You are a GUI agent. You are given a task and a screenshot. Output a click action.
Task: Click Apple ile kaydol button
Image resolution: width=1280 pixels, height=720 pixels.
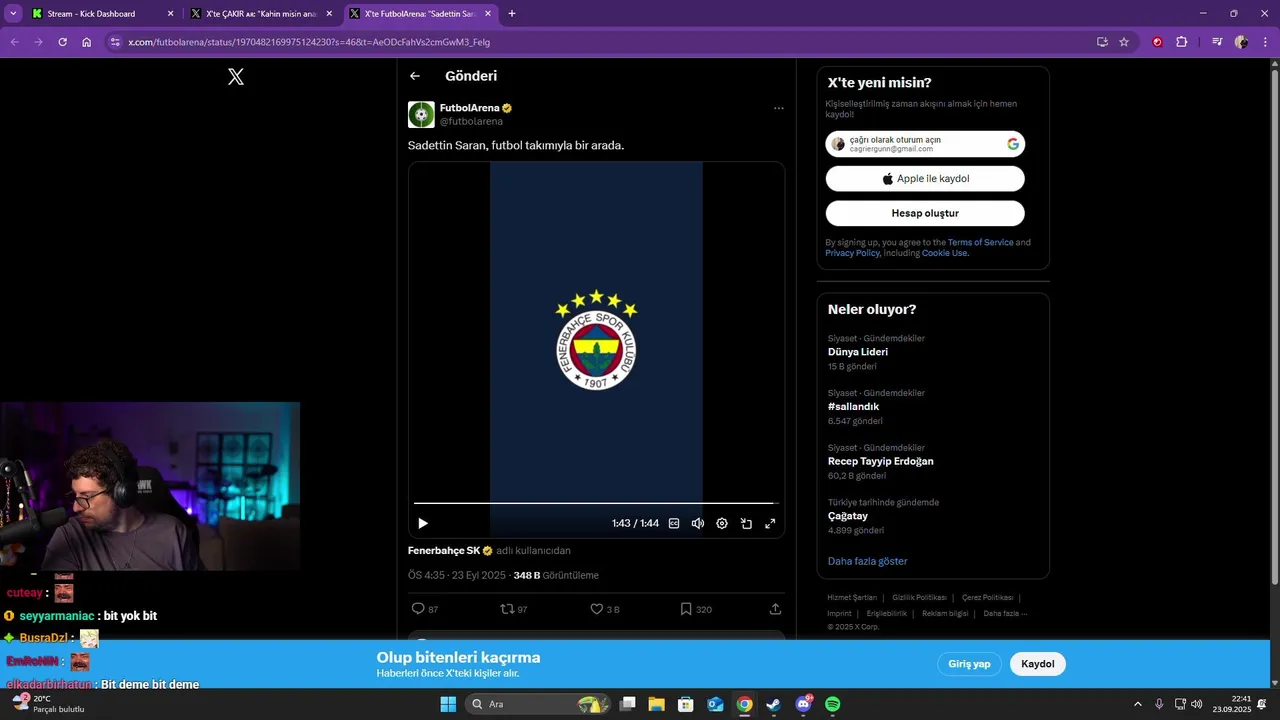tap(925, 179)
